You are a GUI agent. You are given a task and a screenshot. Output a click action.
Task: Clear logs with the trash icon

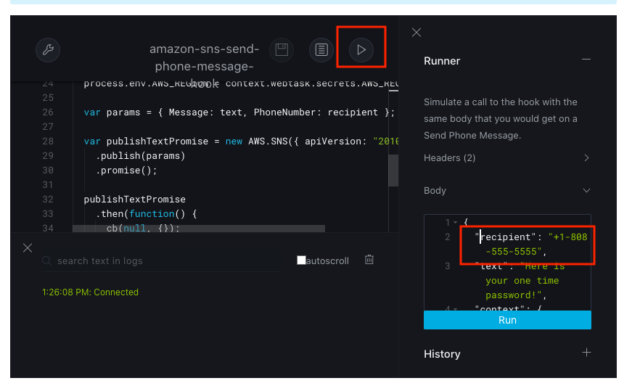pyautogui.click(x=369, y=260)
